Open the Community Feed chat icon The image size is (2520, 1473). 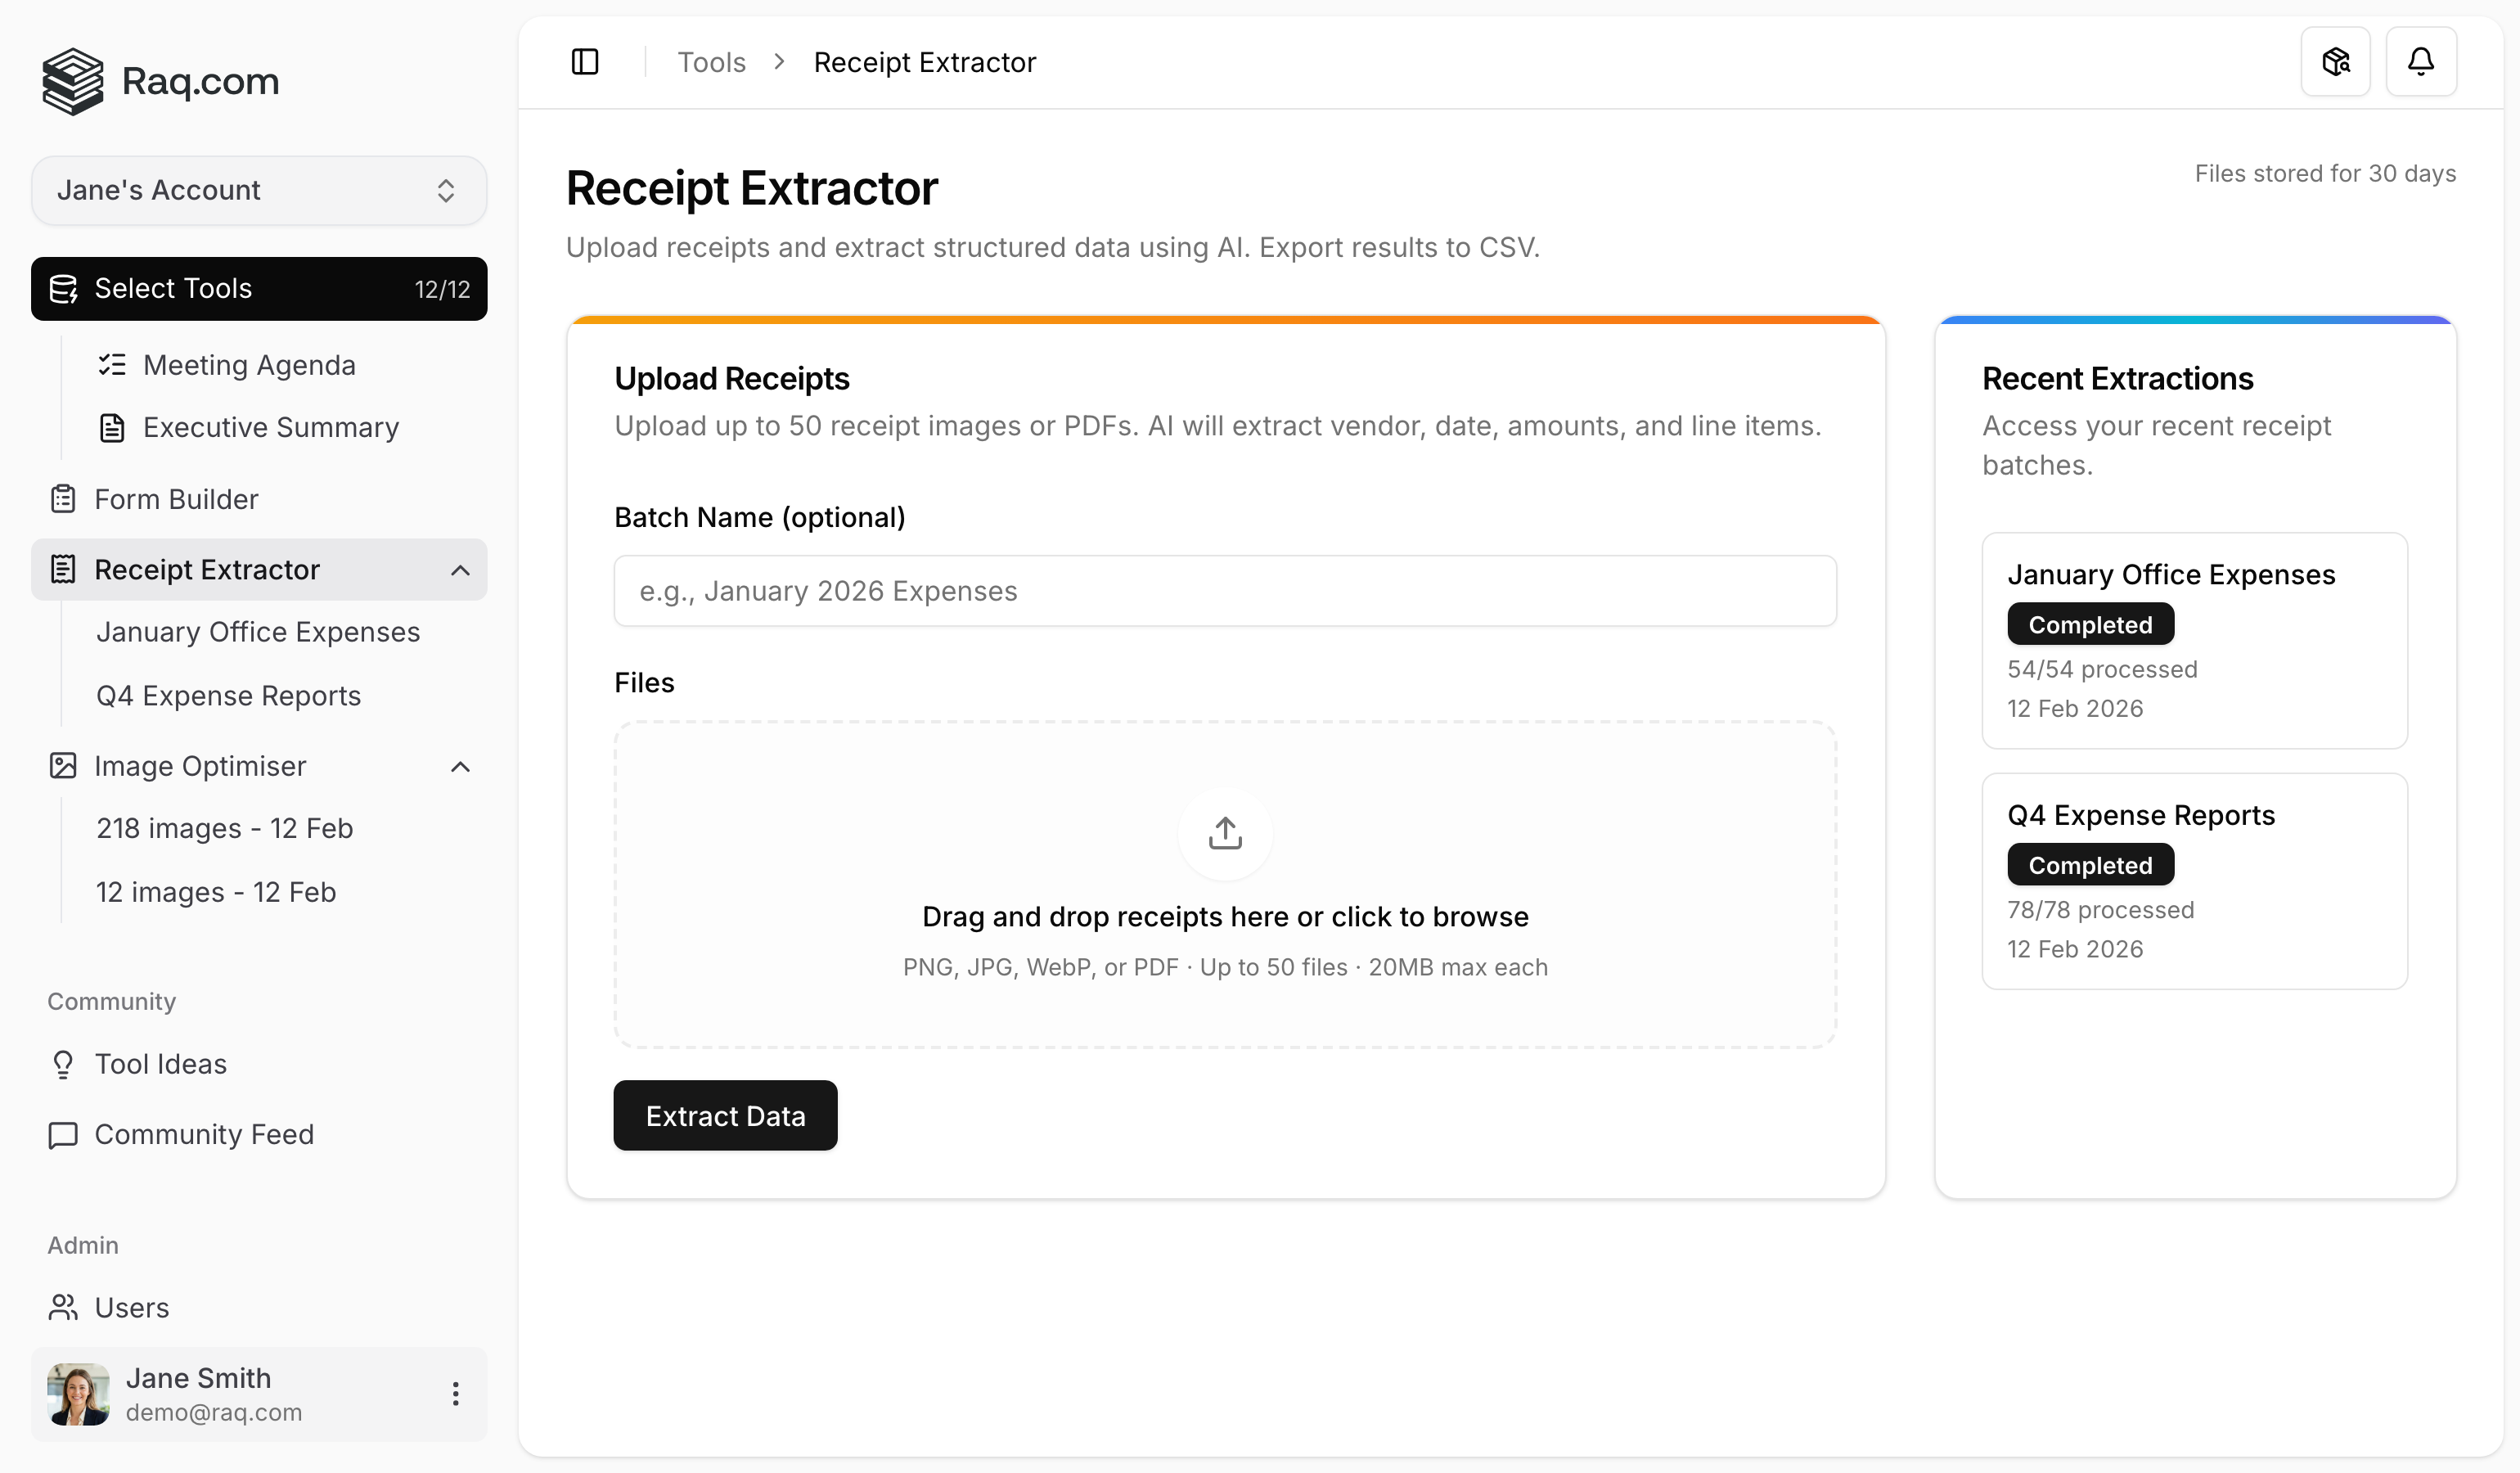click(63, 1135)
